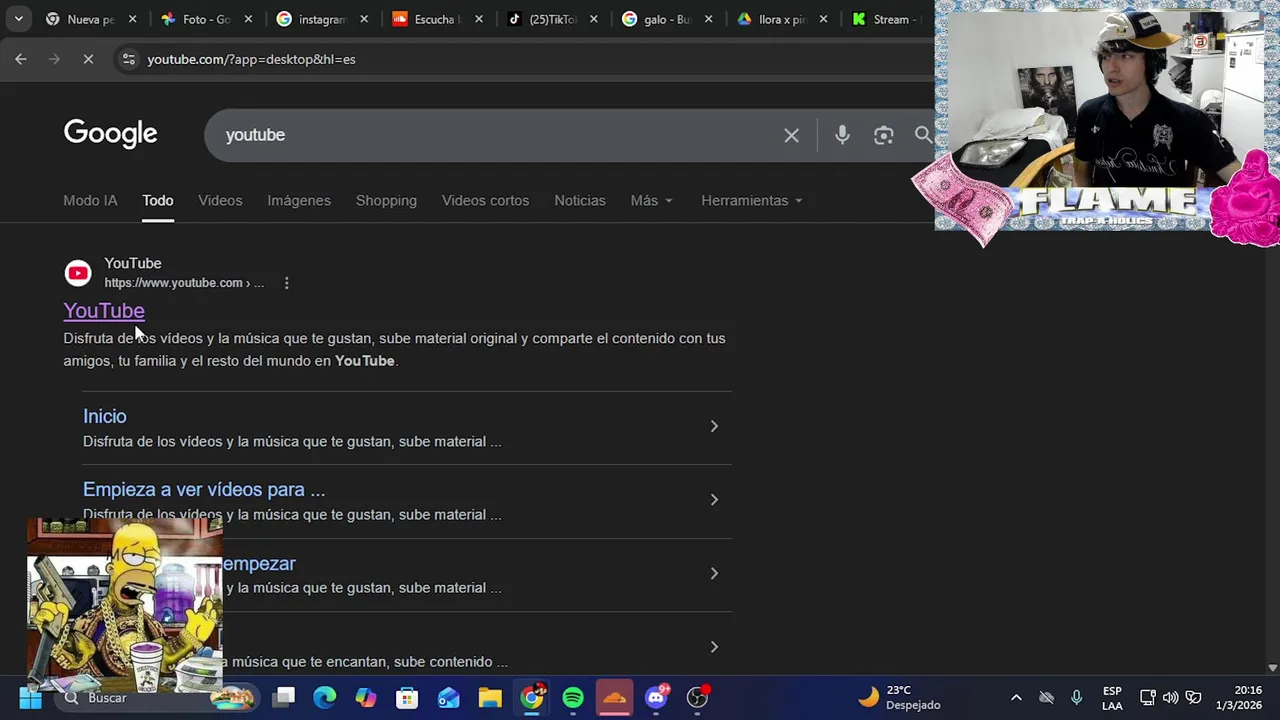Screen dimensions: 1280x720
Task: Show hidden system tray icons
Action: 1016,697
